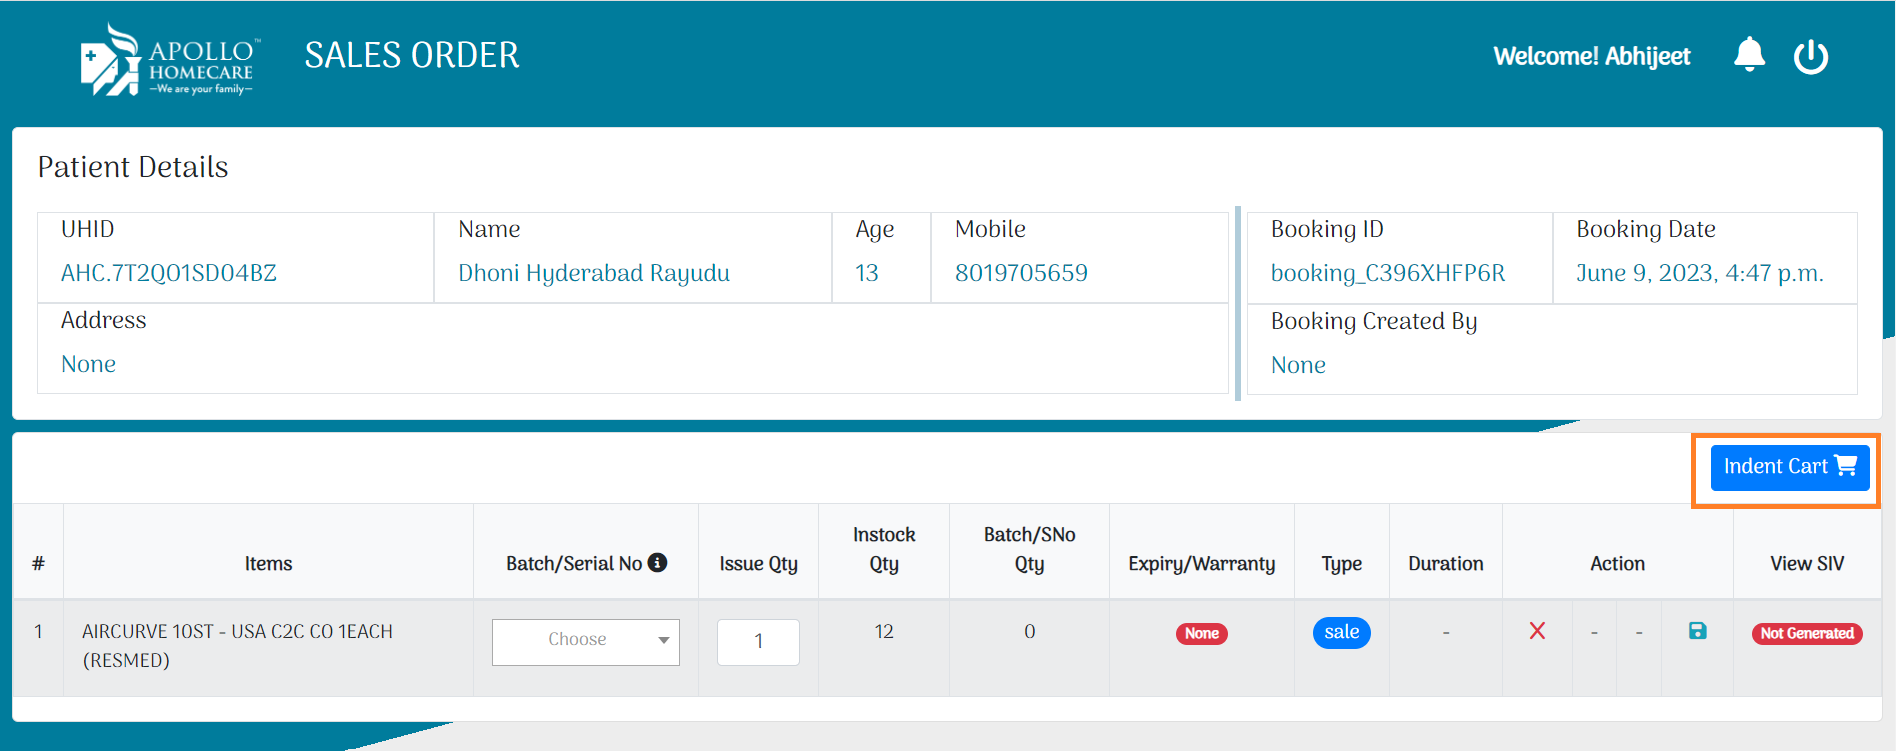Image resolution: width=1896 pixels, height=751 pixels.
Task: Click UHID value AHC.7T2Q01SD04BZ
Action: (169, 273)
